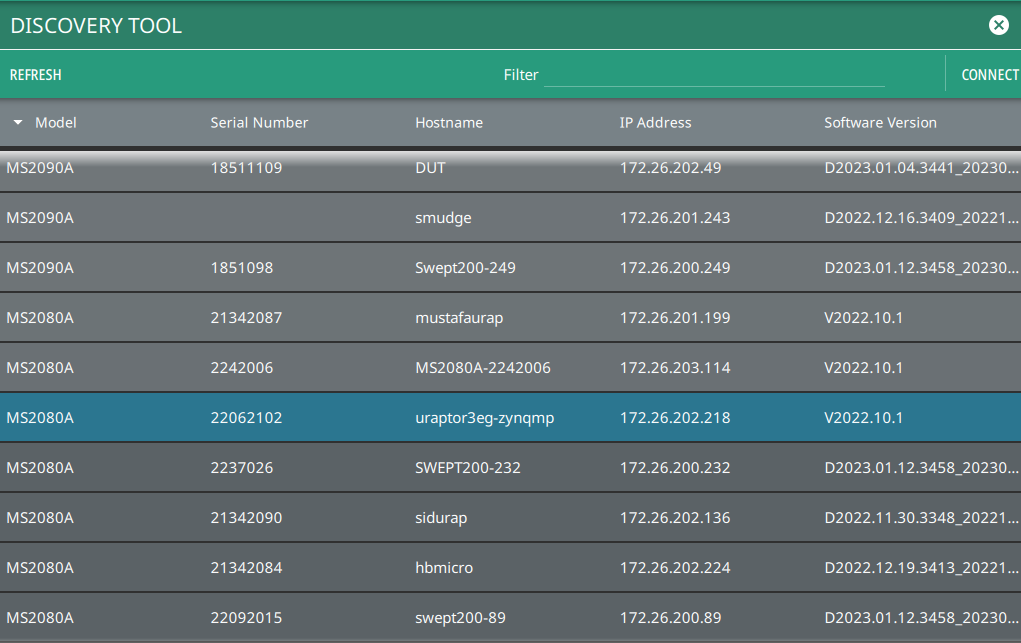Select the highlighted uraptor3eg-zynqmp row
1021x643 pixels.
[484, 418]
